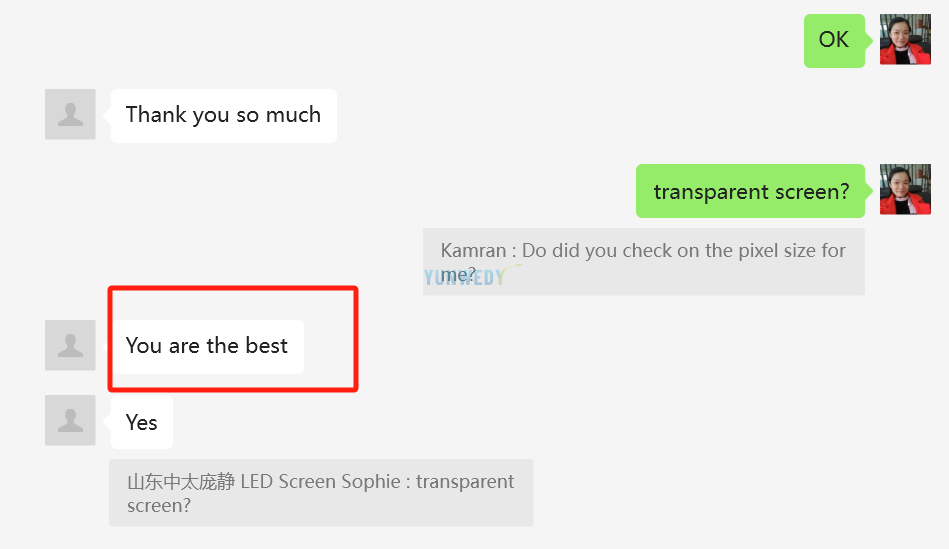Click LED Screen Sophie text in quote
The height and width of the screenshot is (549, 949).
click(320, 482)
